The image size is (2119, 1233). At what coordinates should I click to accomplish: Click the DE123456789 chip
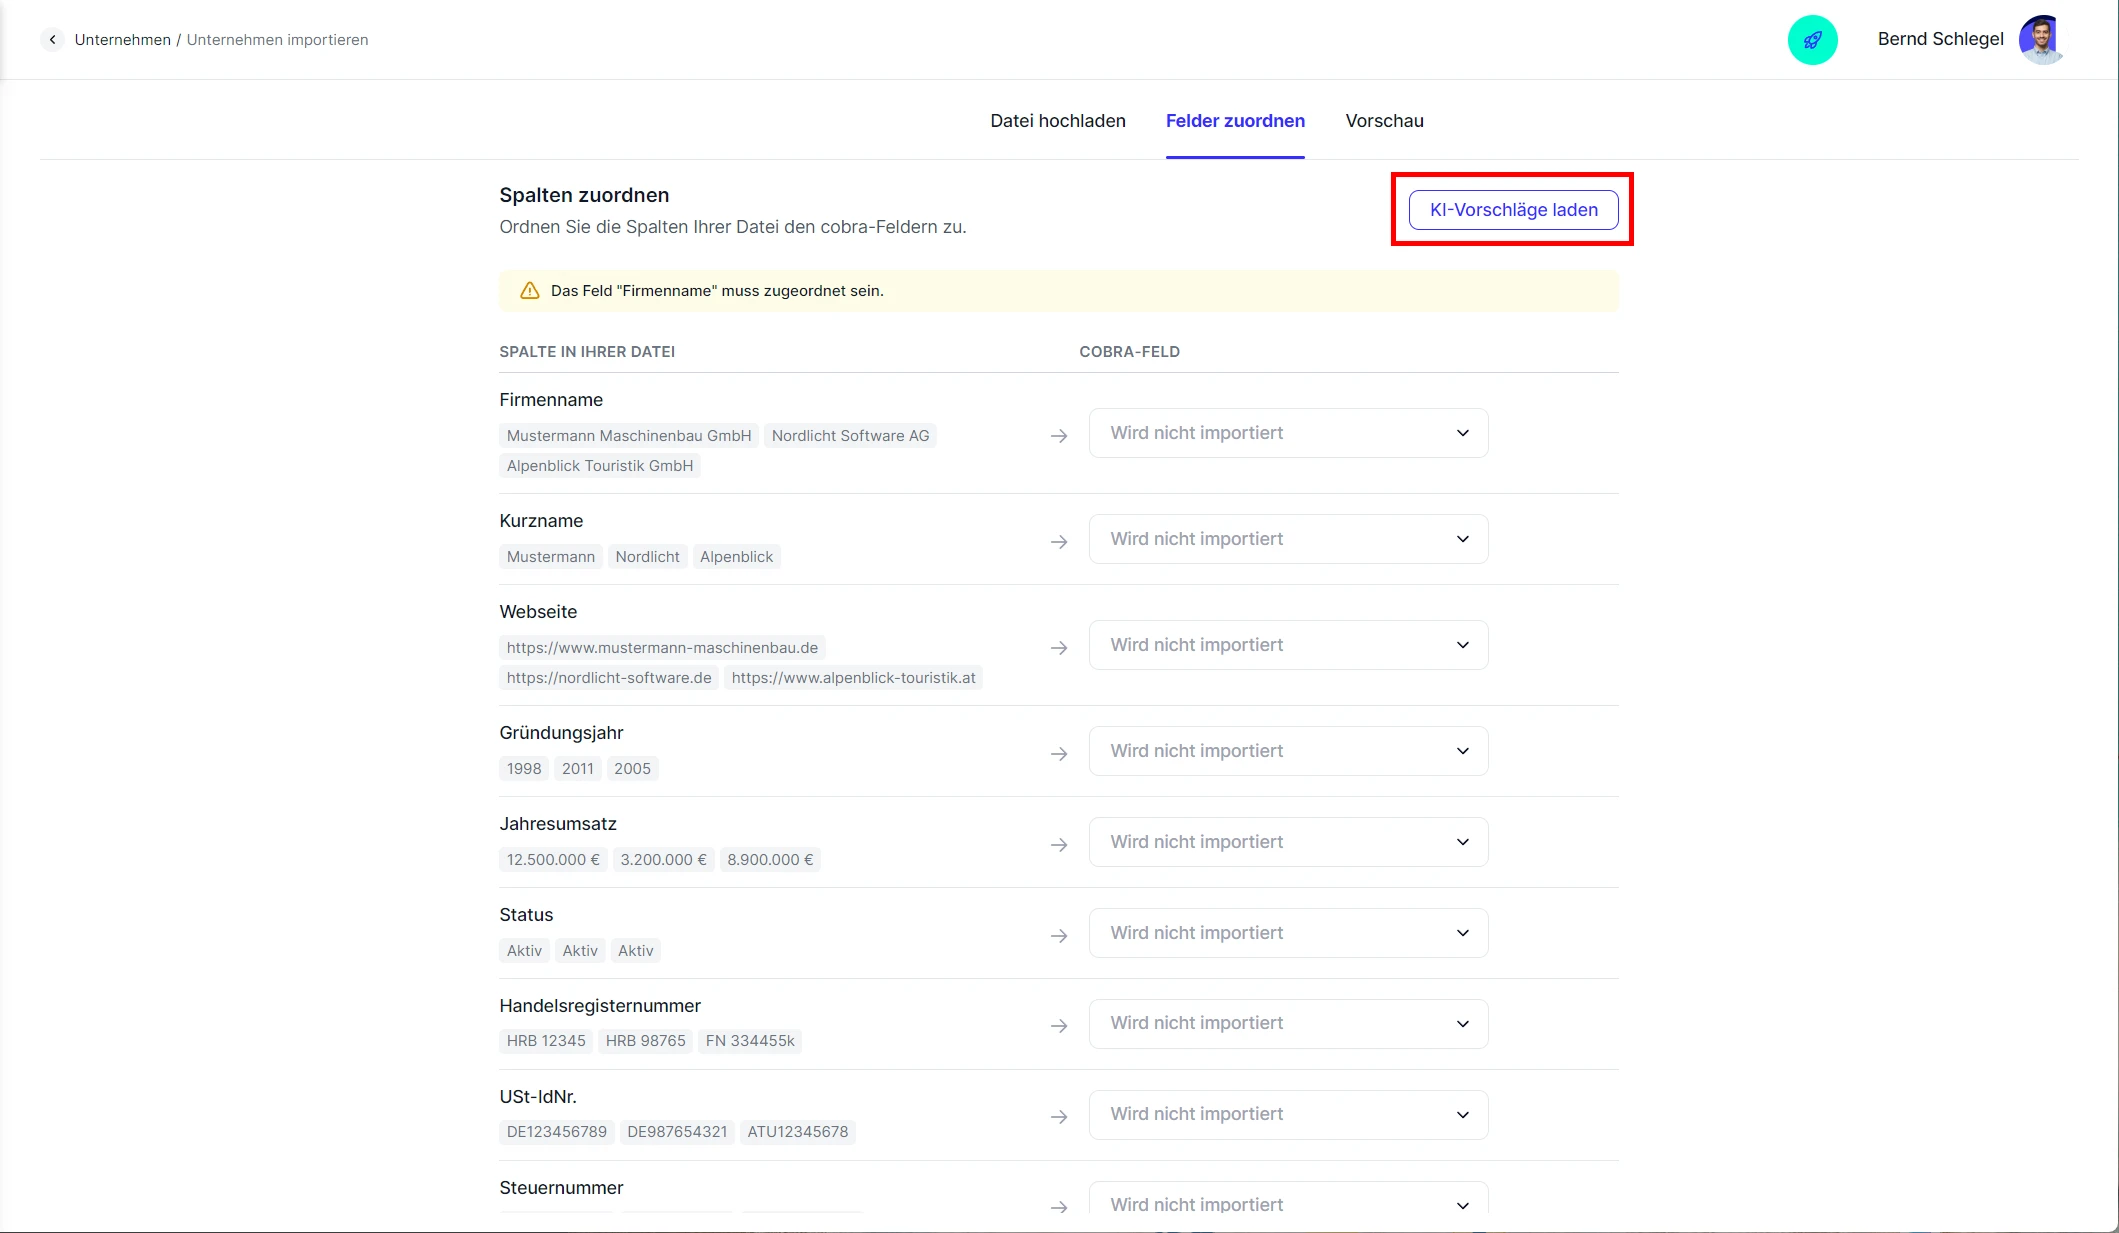(556, 1132)
